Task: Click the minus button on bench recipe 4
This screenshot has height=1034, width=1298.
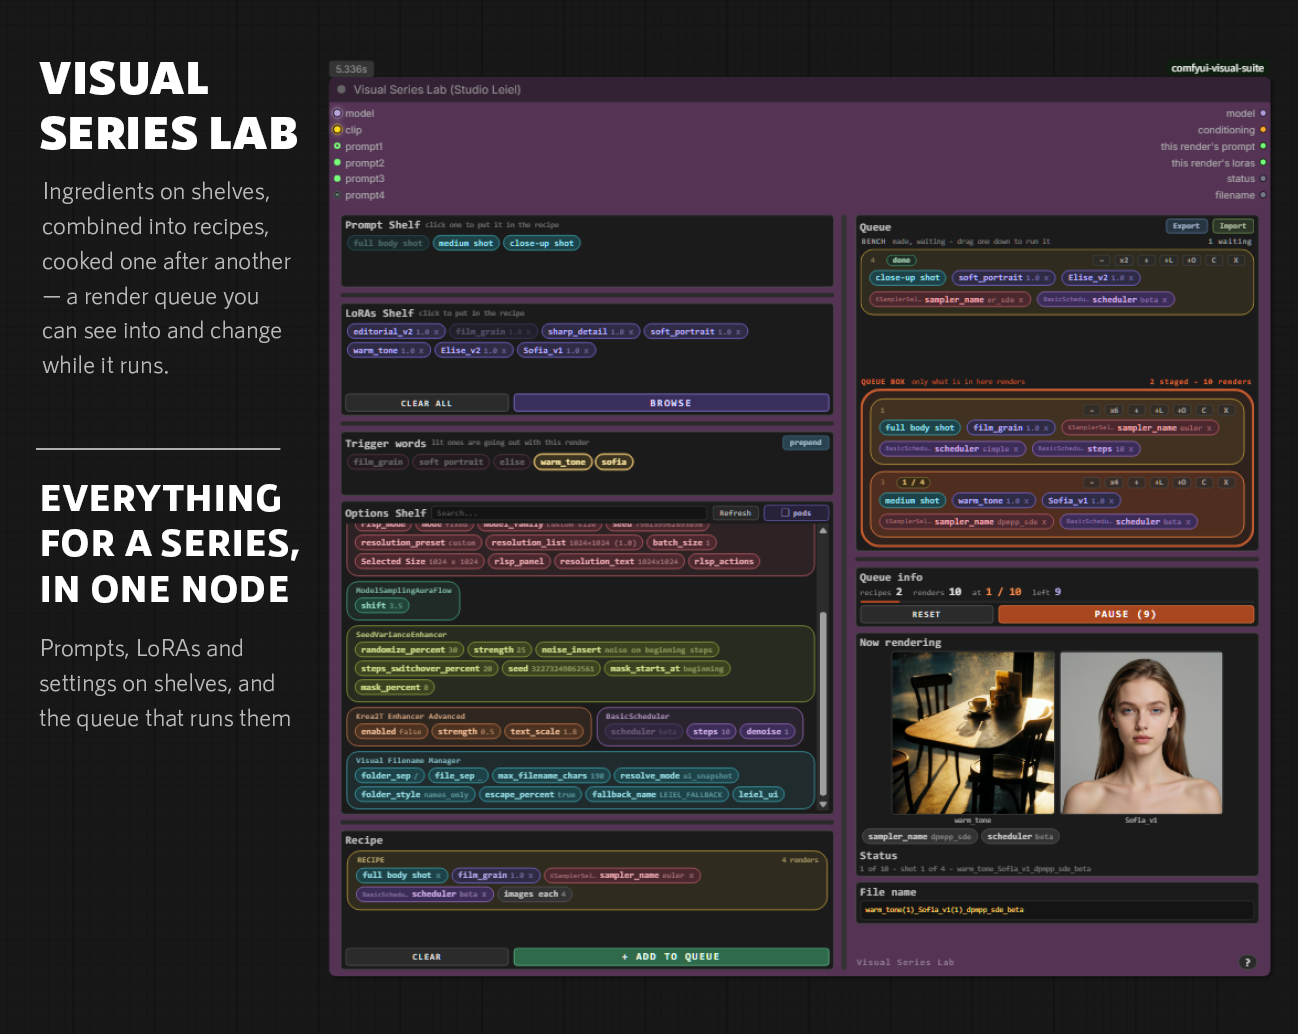Action: pyautogui.click(x=1101, y=260)
